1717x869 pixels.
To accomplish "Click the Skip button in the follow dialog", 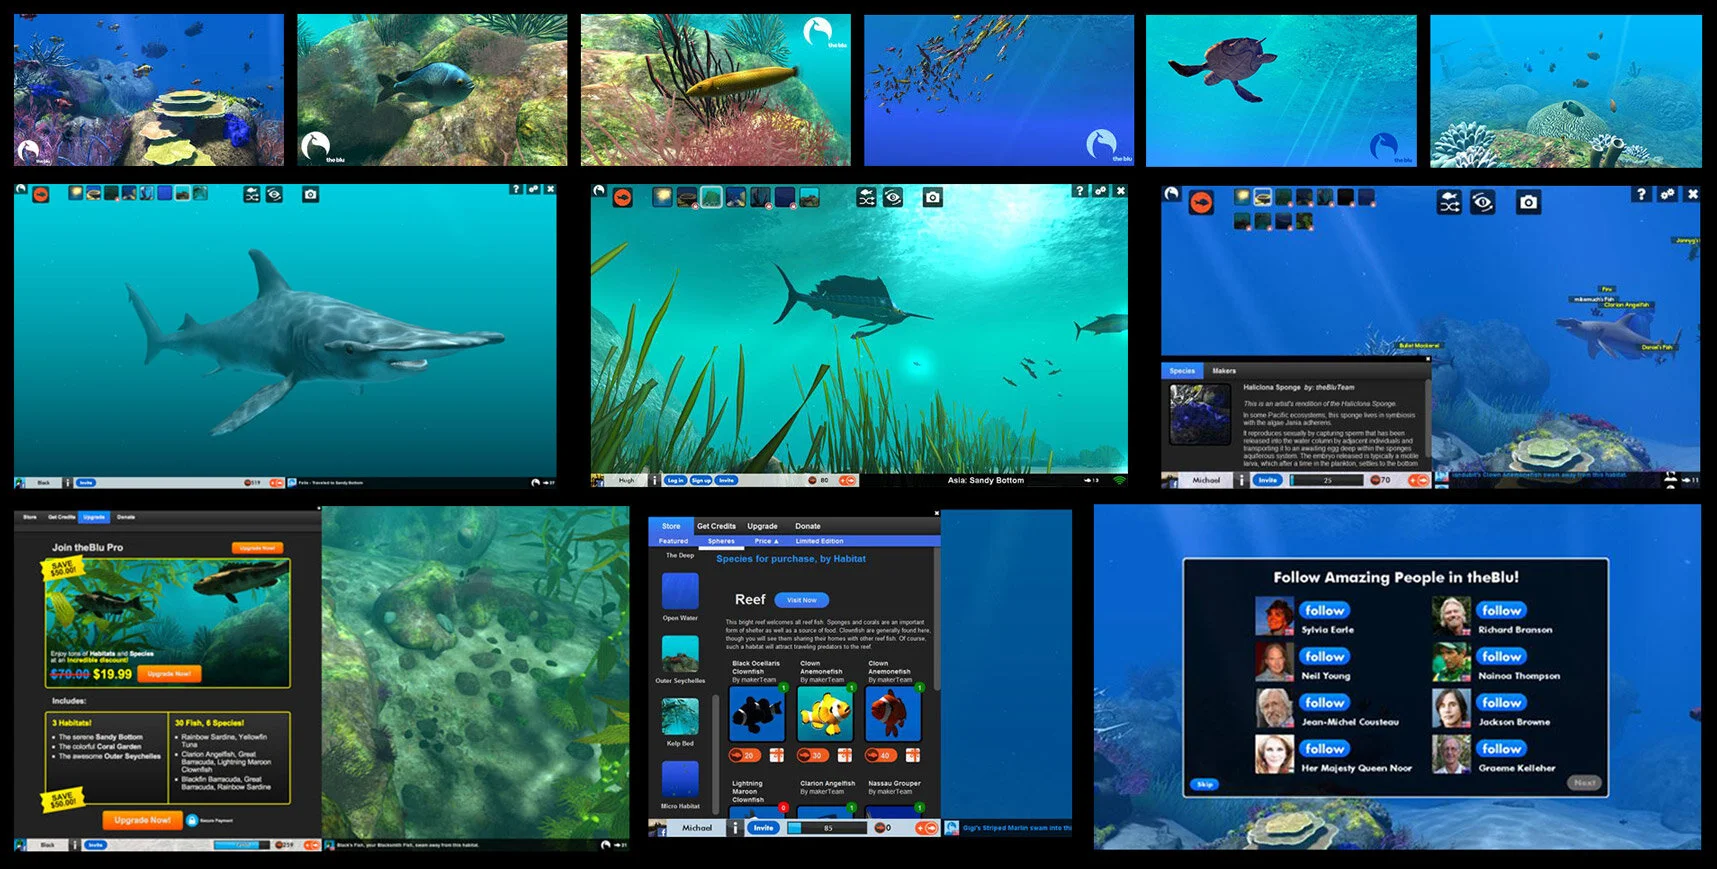I will pos(1205,784).
